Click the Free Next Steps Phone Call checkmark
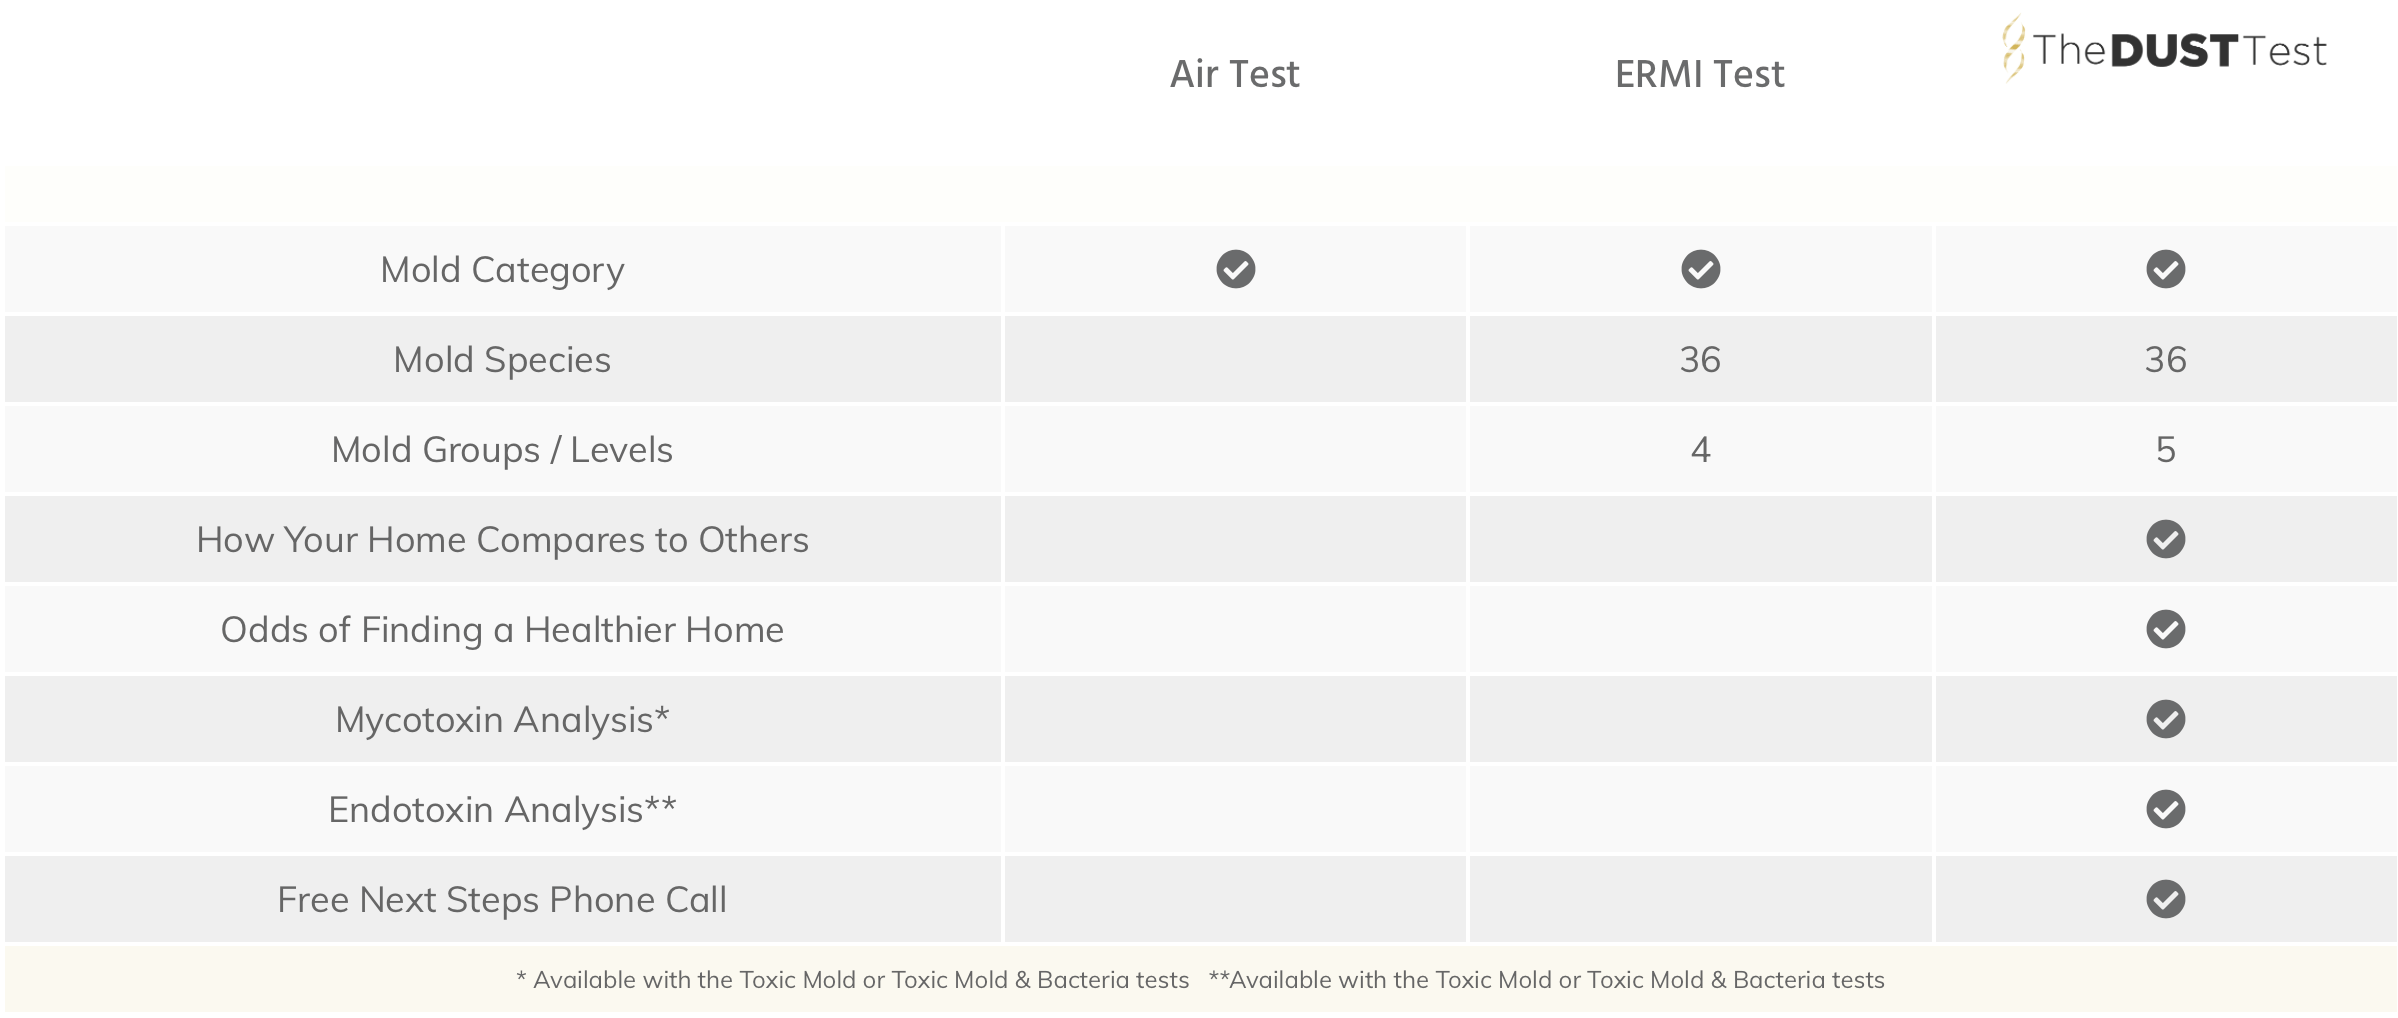Image resolution: width=2398 pixels, height=1018 pixels. (x=2165, y=899)
